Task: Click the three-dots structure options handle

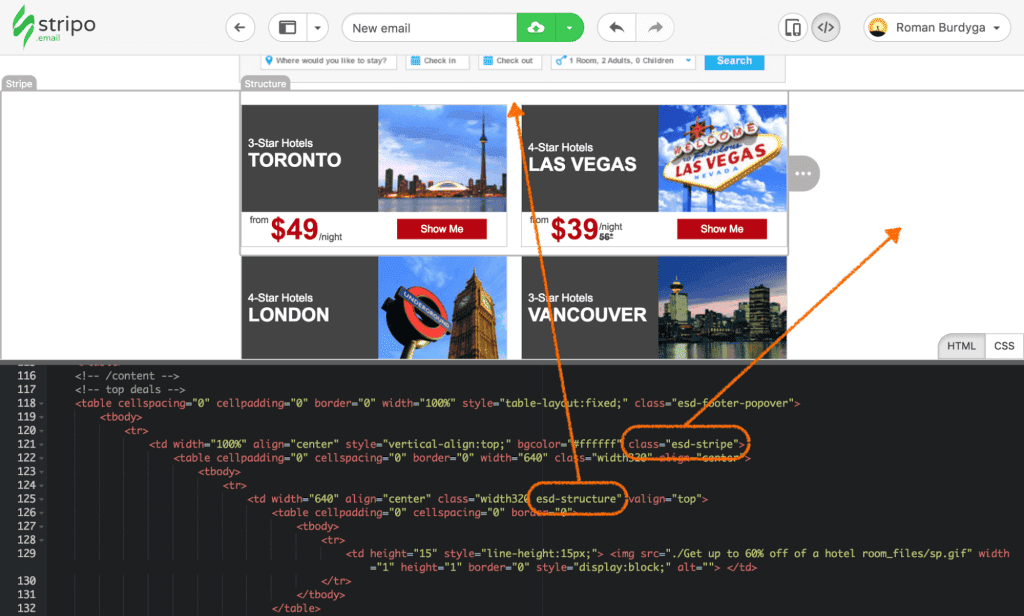Action: click(x=803, y=173)
